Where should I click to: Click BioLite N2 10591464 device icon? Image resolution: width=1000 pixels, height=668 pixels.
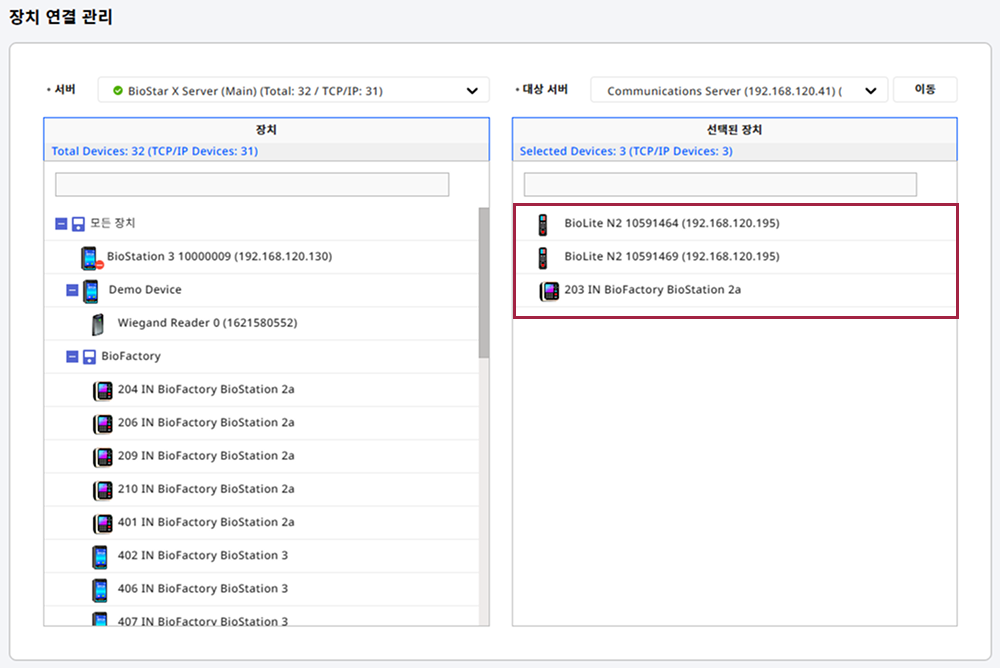pyautogui.click(x=544, y=224)
